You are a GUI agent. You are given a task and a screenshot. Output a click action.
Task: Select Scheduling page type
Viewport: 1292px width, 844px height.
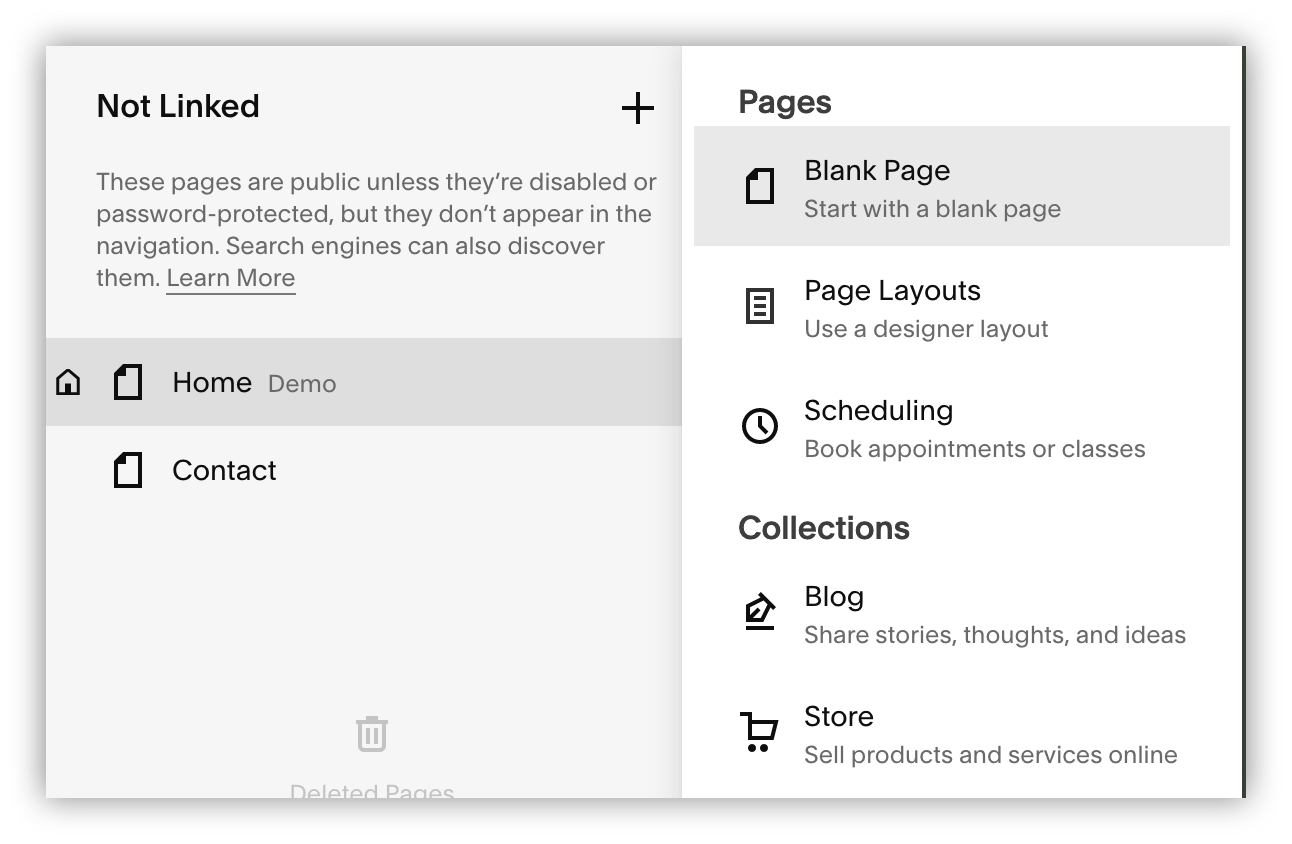962,426
